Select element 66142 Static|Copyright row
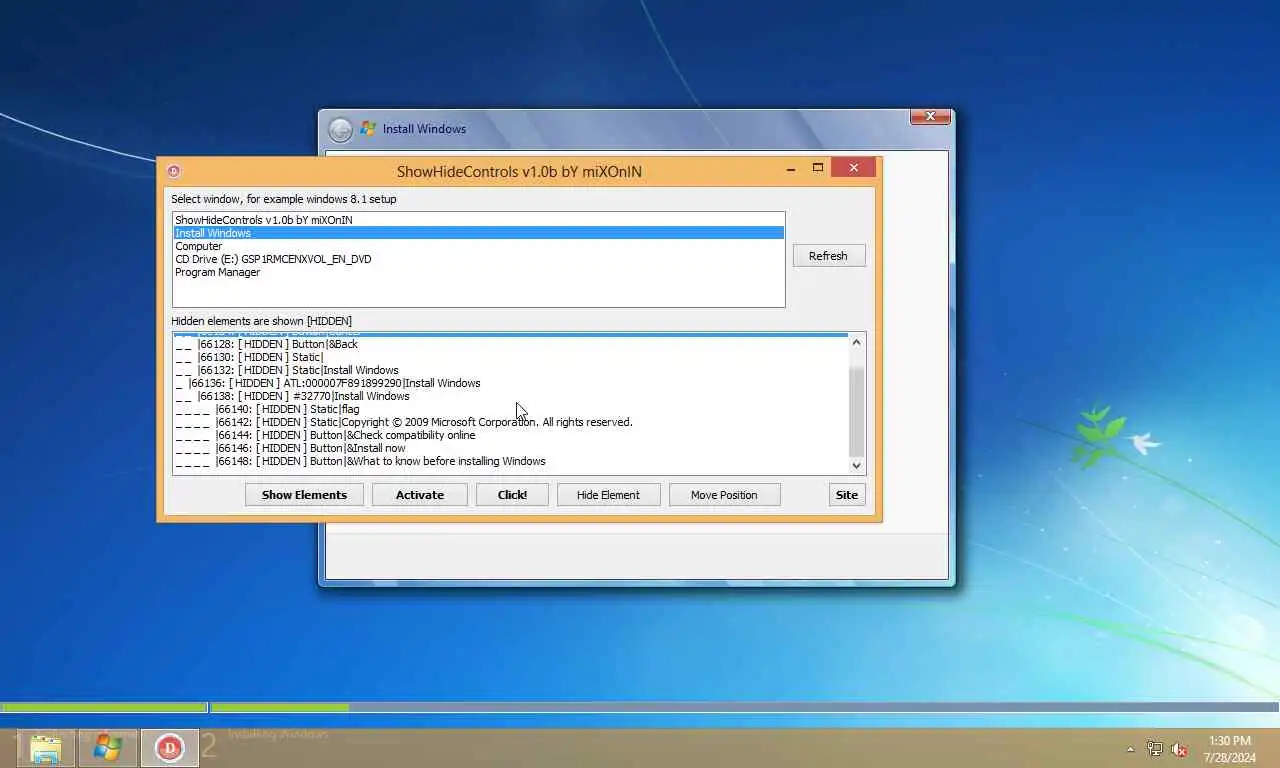1280x768 pixels. (511, 422)
